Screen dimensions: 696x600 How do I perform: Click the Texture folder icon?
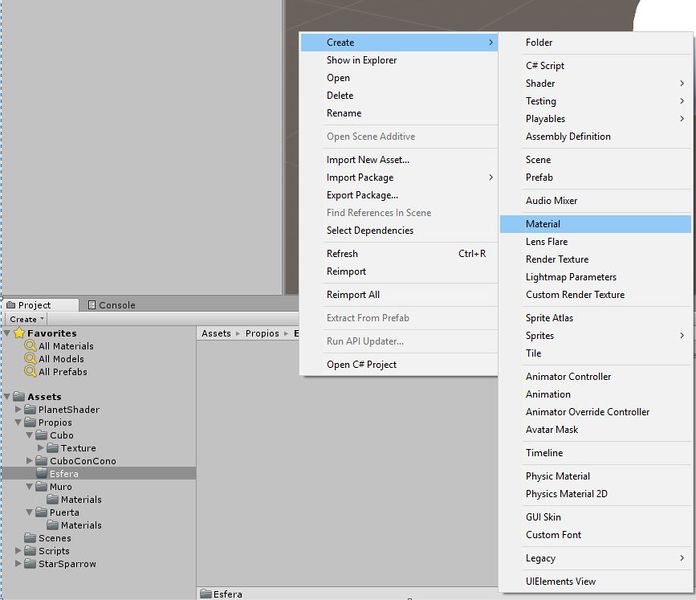(x=52, y=448)
